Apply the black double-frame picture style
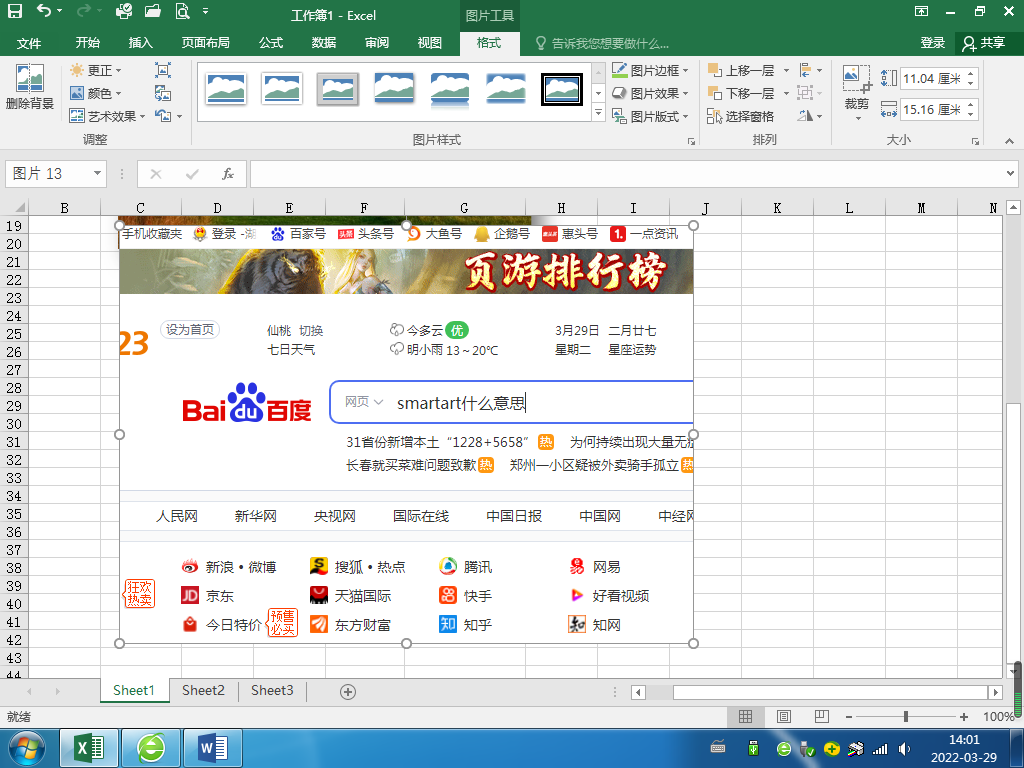This screenshot has width=1024, height=768. point(562,89)
